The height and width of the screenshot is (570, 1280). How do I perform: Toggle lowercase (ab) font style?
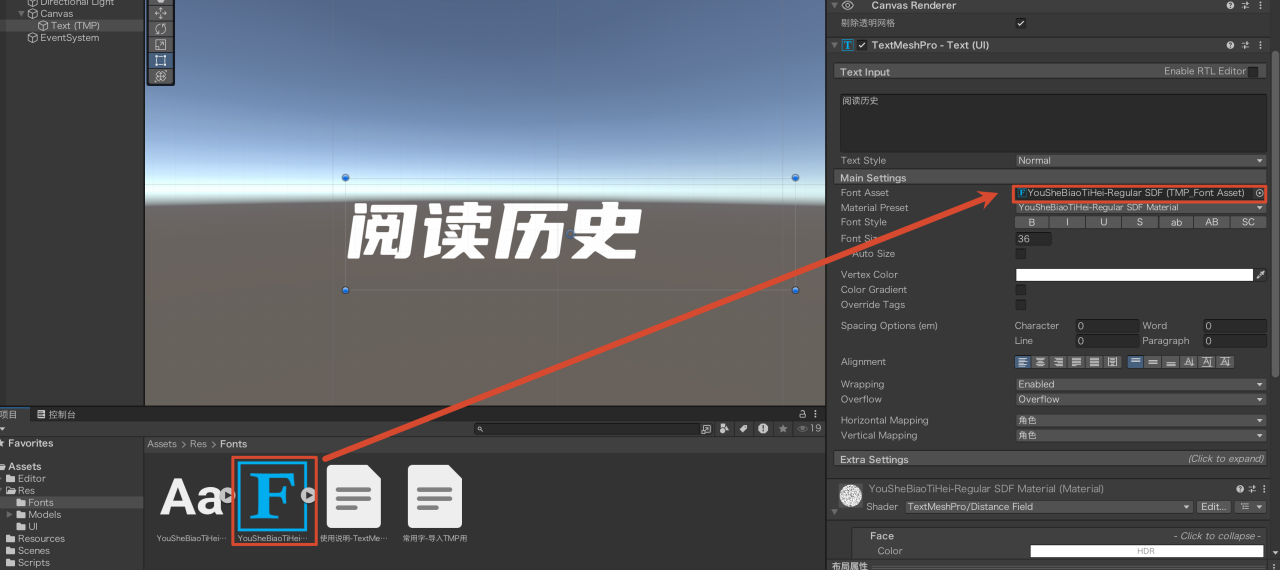coord(1177,222)
